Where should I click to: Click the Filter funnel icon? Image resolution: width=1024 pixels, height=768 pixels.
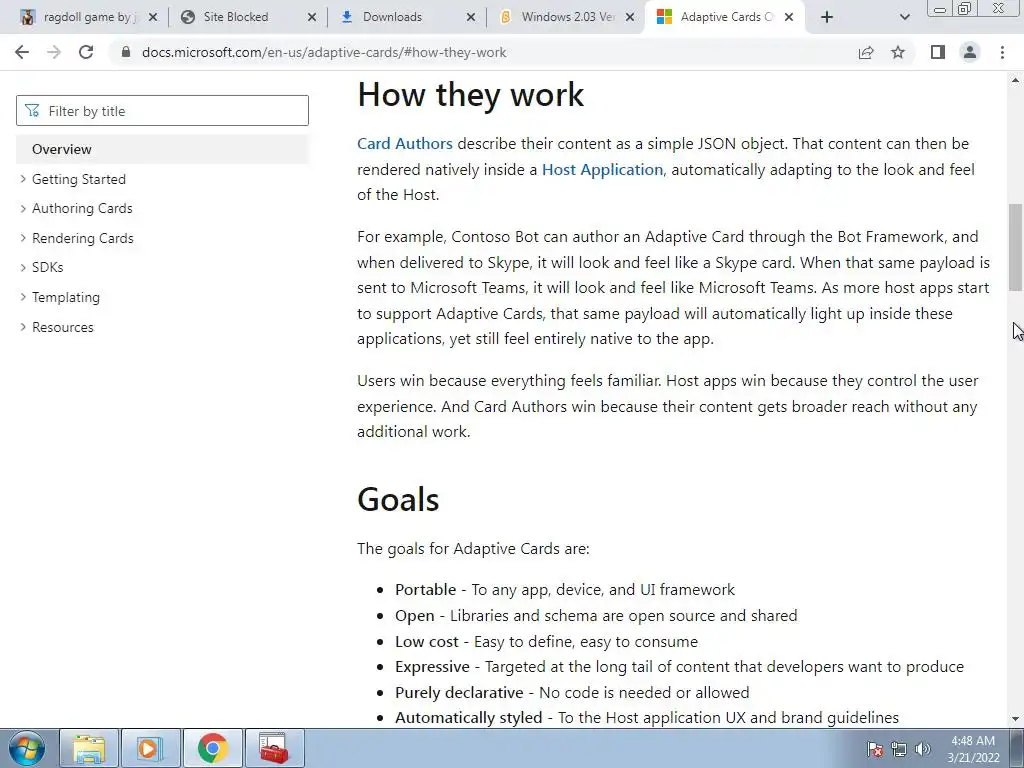pos(32,110)
